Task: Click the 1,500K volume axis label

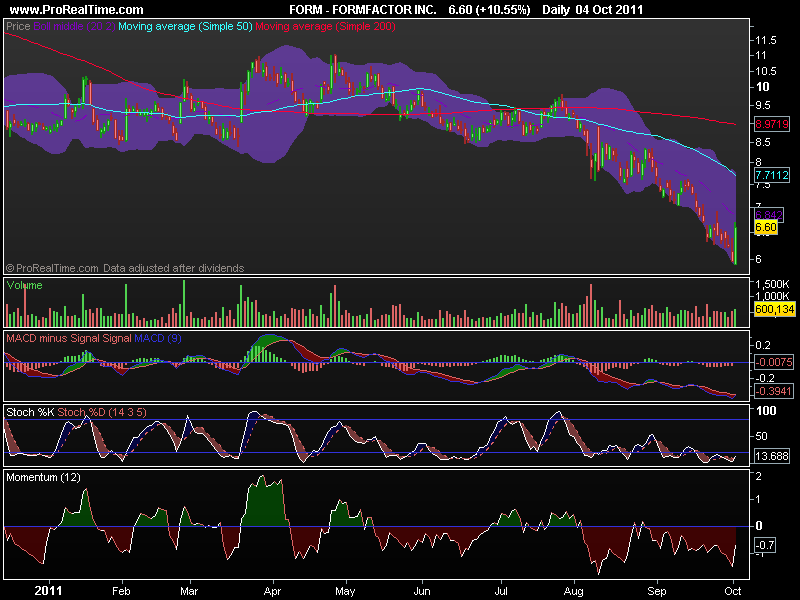Action: [x=772, y=284]
